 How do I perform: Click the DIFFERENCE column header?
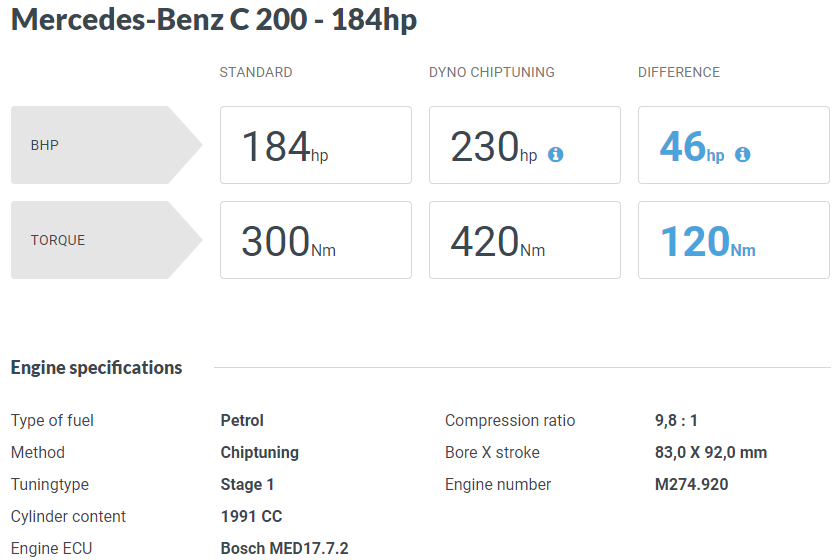coord(679,72)
